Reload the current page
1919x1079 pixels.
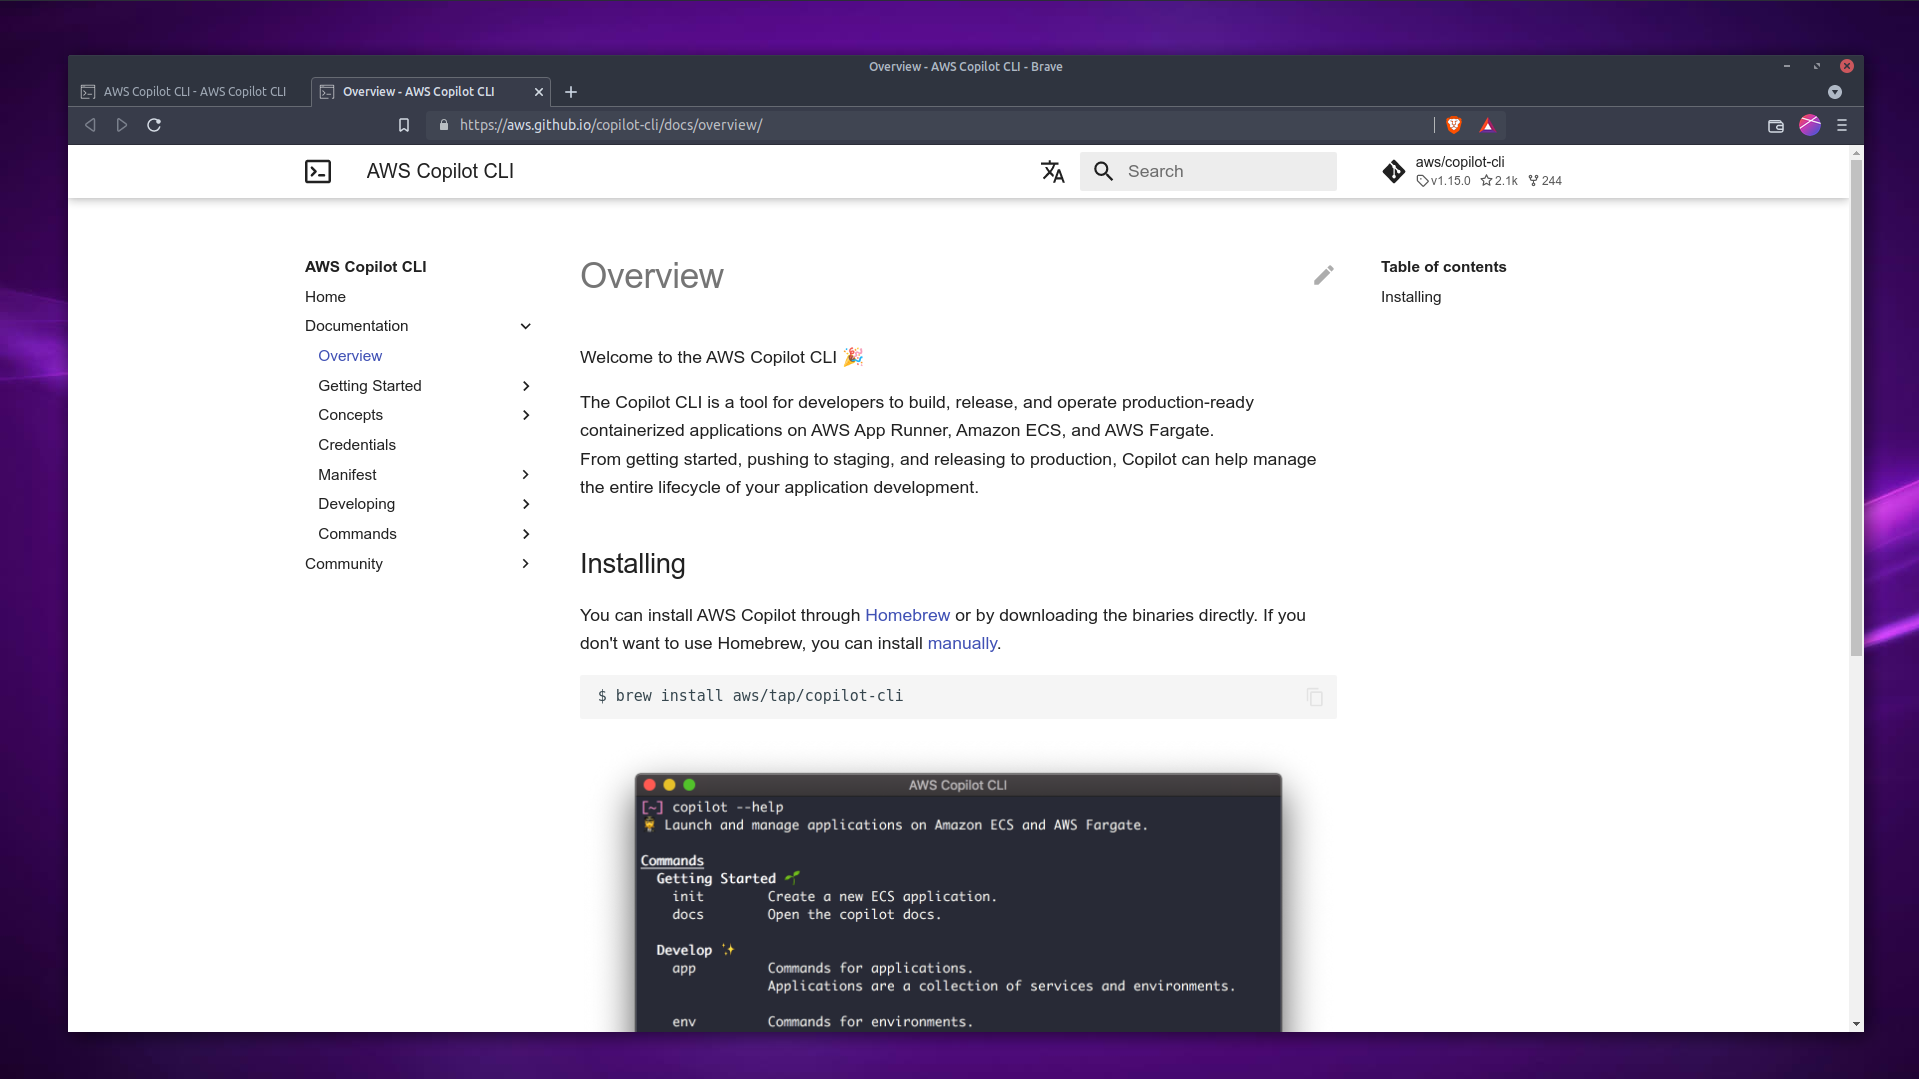[x=154, y=125]
